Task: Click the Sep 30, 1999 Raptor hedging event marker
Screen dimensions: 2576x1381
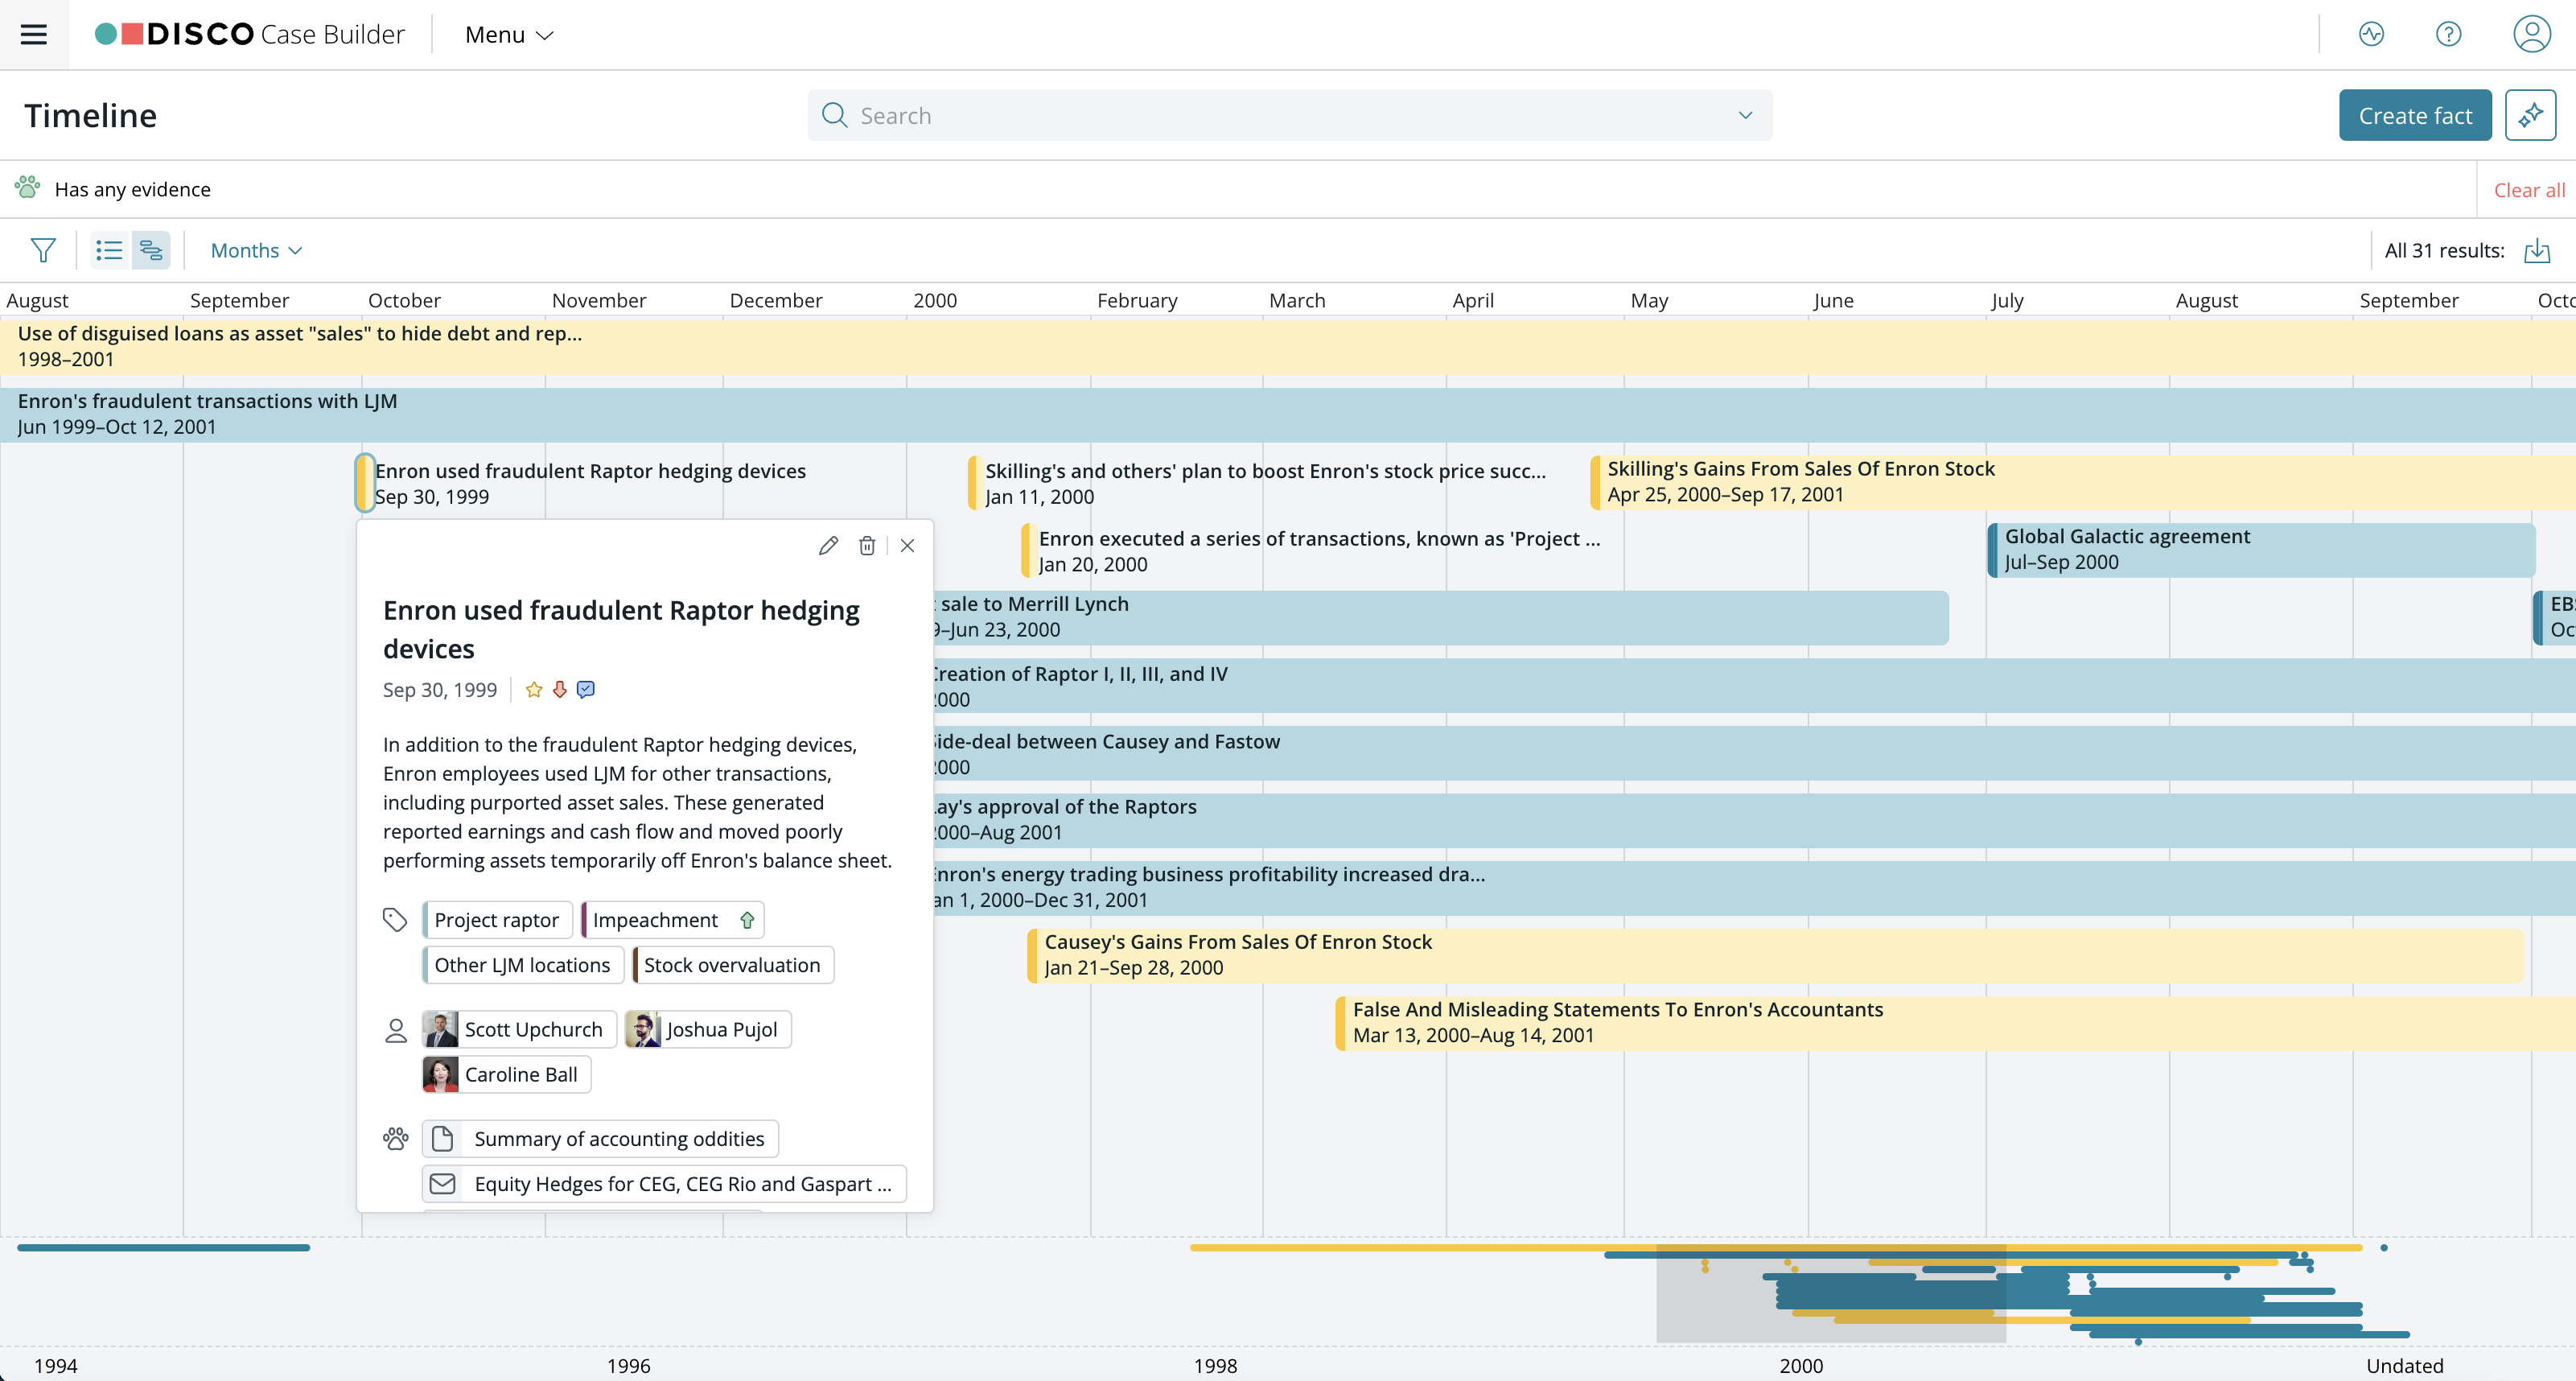Action: point(365,483)
